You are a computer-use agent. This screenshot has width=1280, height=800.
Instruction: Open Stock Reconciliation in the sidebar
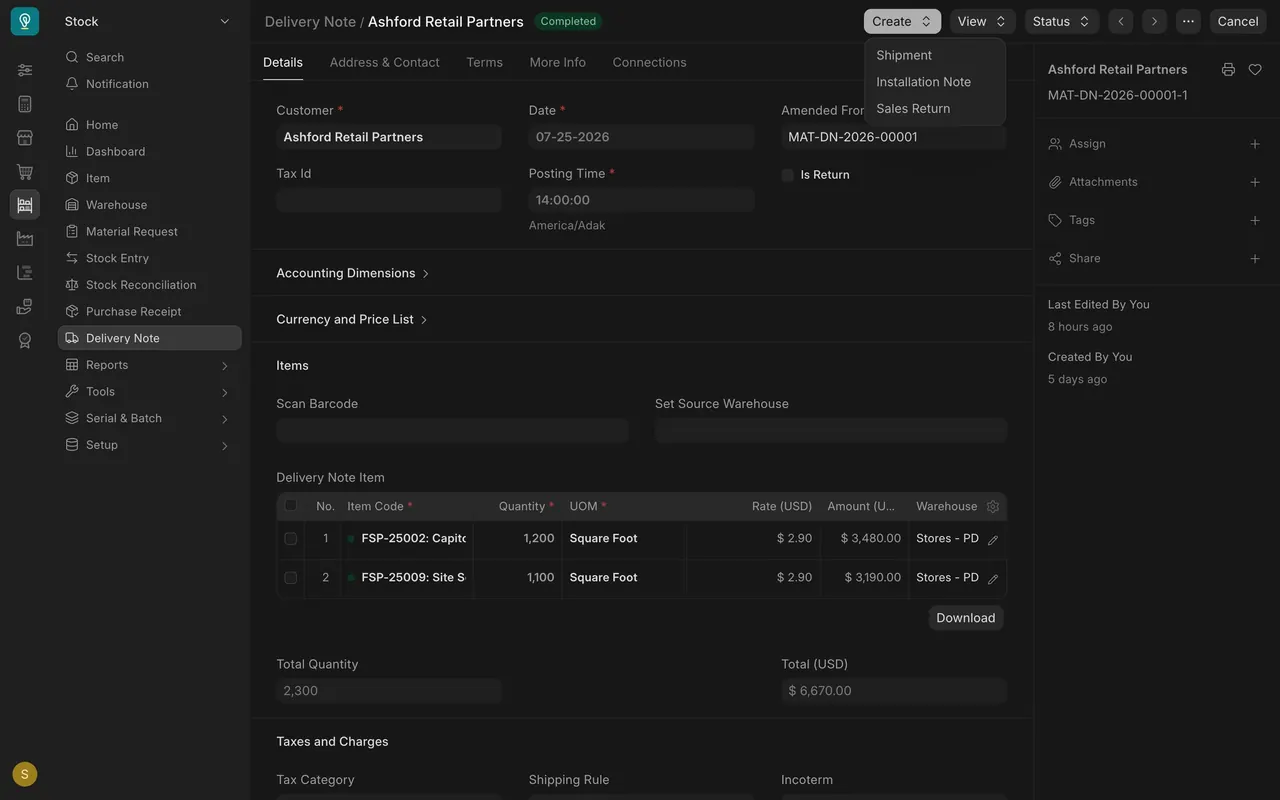pyautogui.click(x=150, y=285)
